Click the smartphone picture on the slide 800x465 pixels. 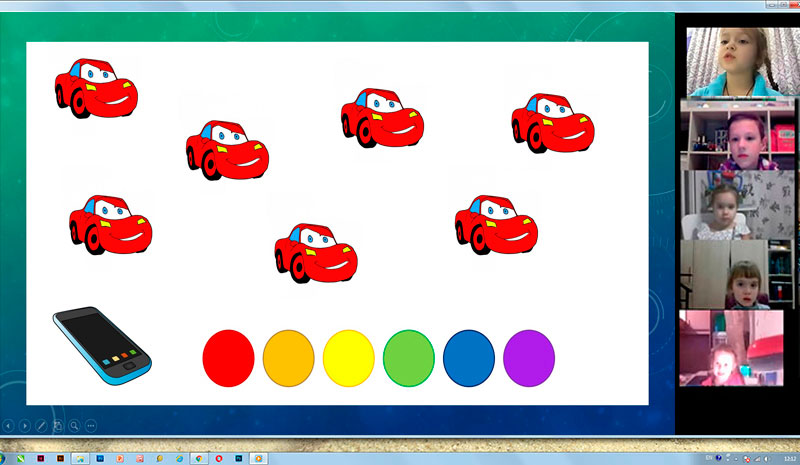[102, 346]
